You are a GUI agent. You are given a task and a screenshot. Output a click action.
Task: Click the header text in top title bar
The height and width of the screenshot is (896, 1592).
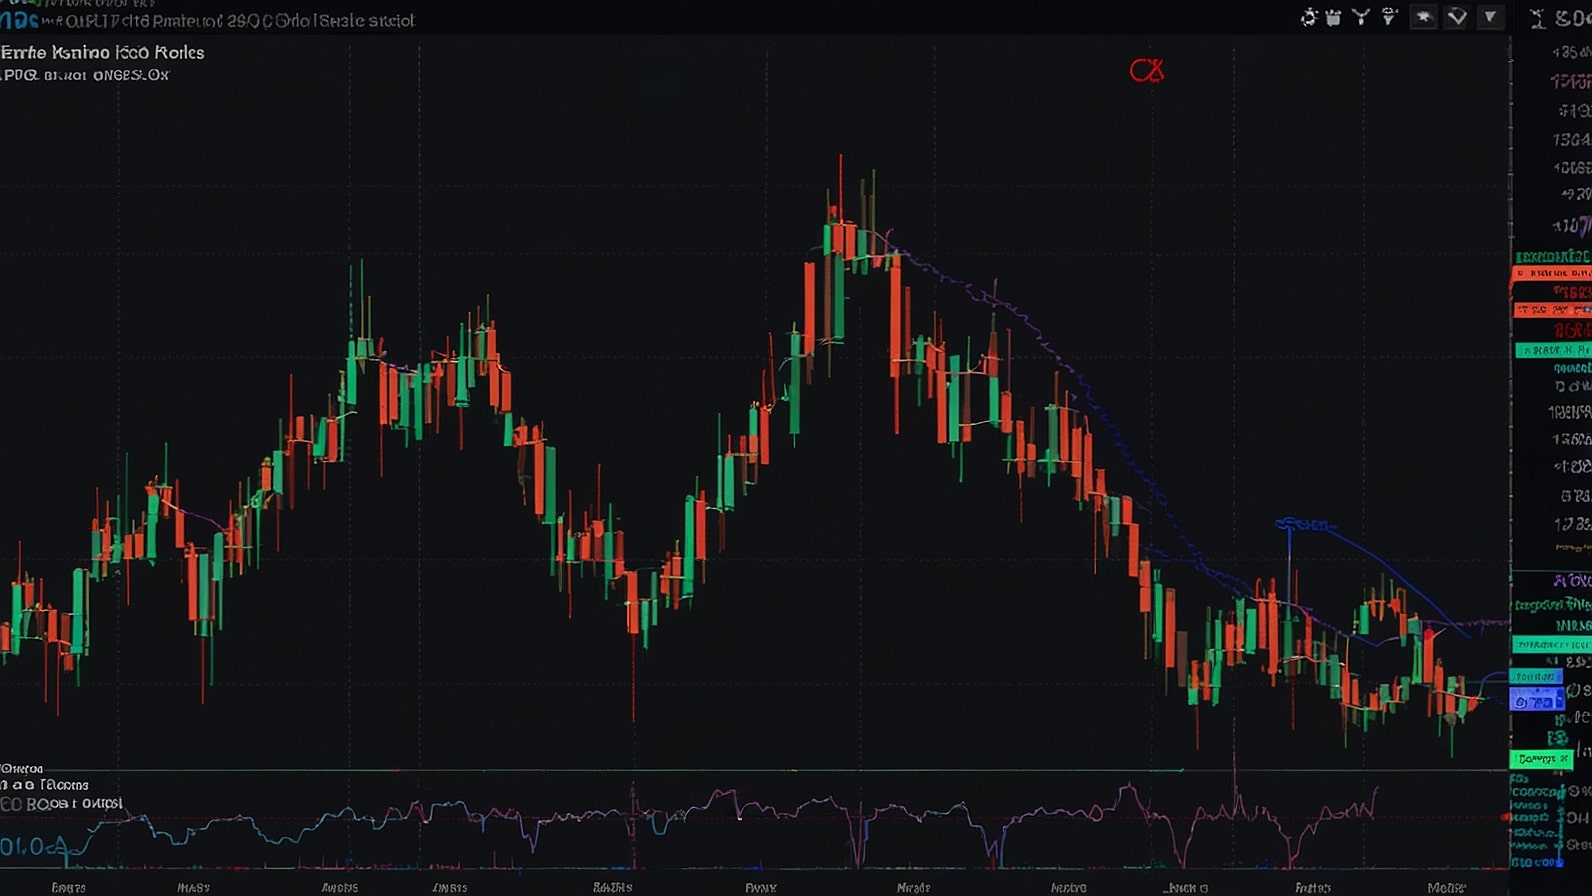[x=240, y=20]
